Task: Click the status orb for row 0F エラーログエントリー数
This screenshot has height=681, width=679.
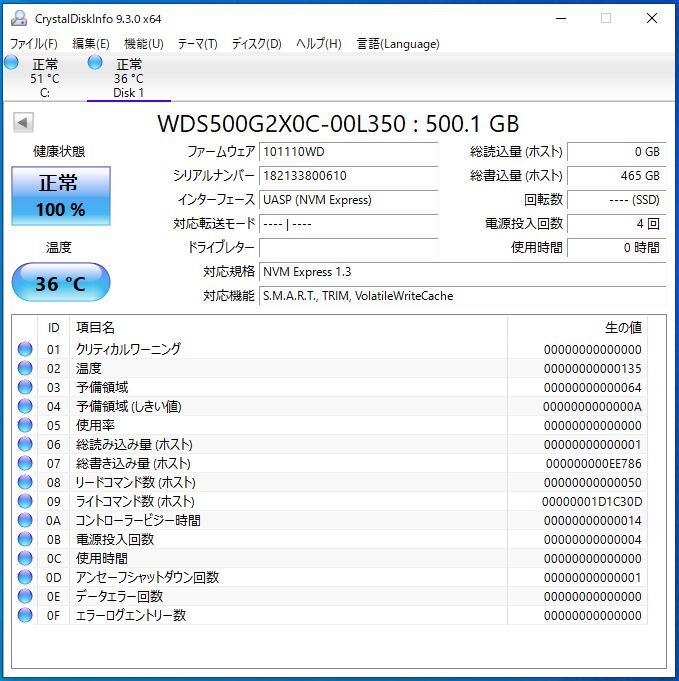Action: [x=25, y=615]
